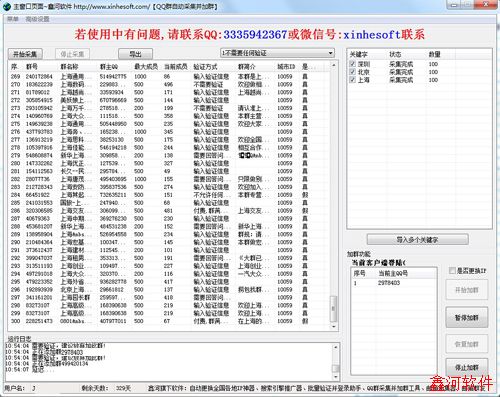This screenshot has width=500, height=397.
Task: Select group table row numbered 269
Action: [x=169, y=76]
